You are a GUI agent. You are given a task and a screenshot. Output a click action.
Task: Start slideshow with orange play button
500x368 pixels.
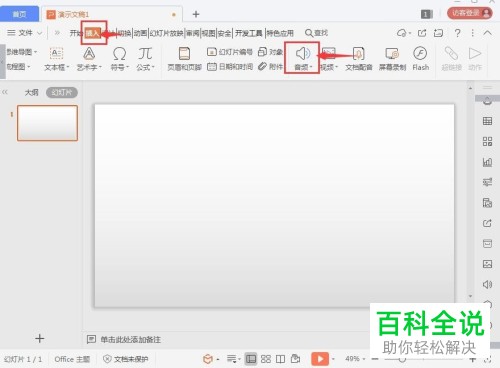(320, 359)
